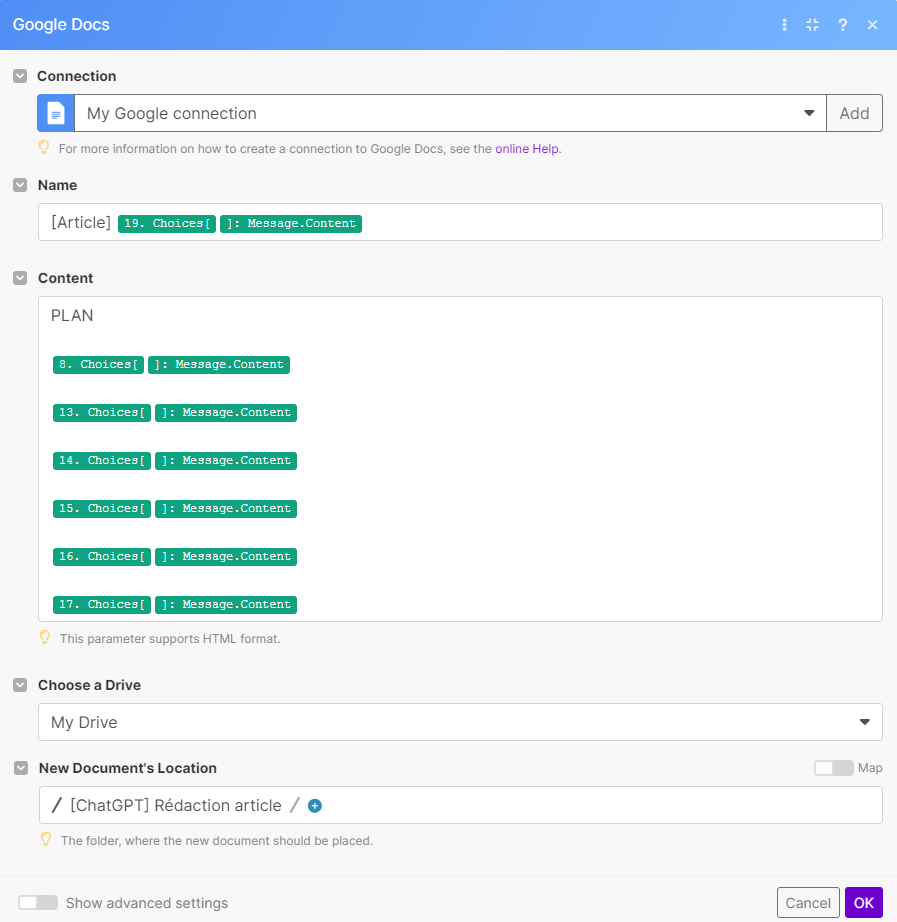This screenshot has height=922, width=897.
Task: Click the Google Docs document icon by connection
Action: [x=56, y=113]
